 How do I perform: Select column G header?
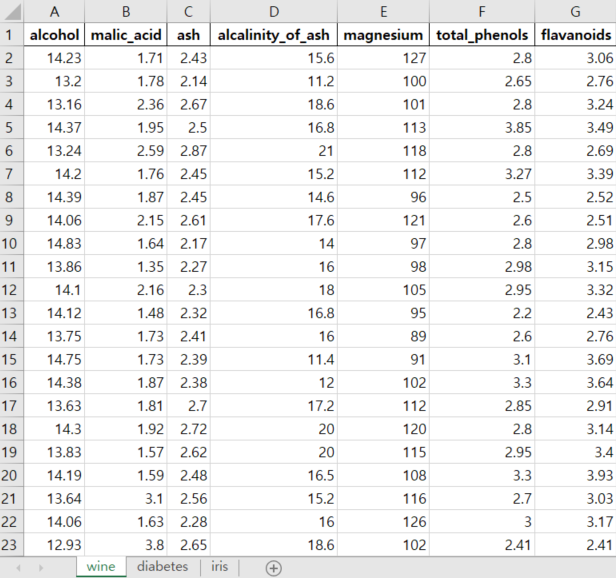tap(575, 11)
